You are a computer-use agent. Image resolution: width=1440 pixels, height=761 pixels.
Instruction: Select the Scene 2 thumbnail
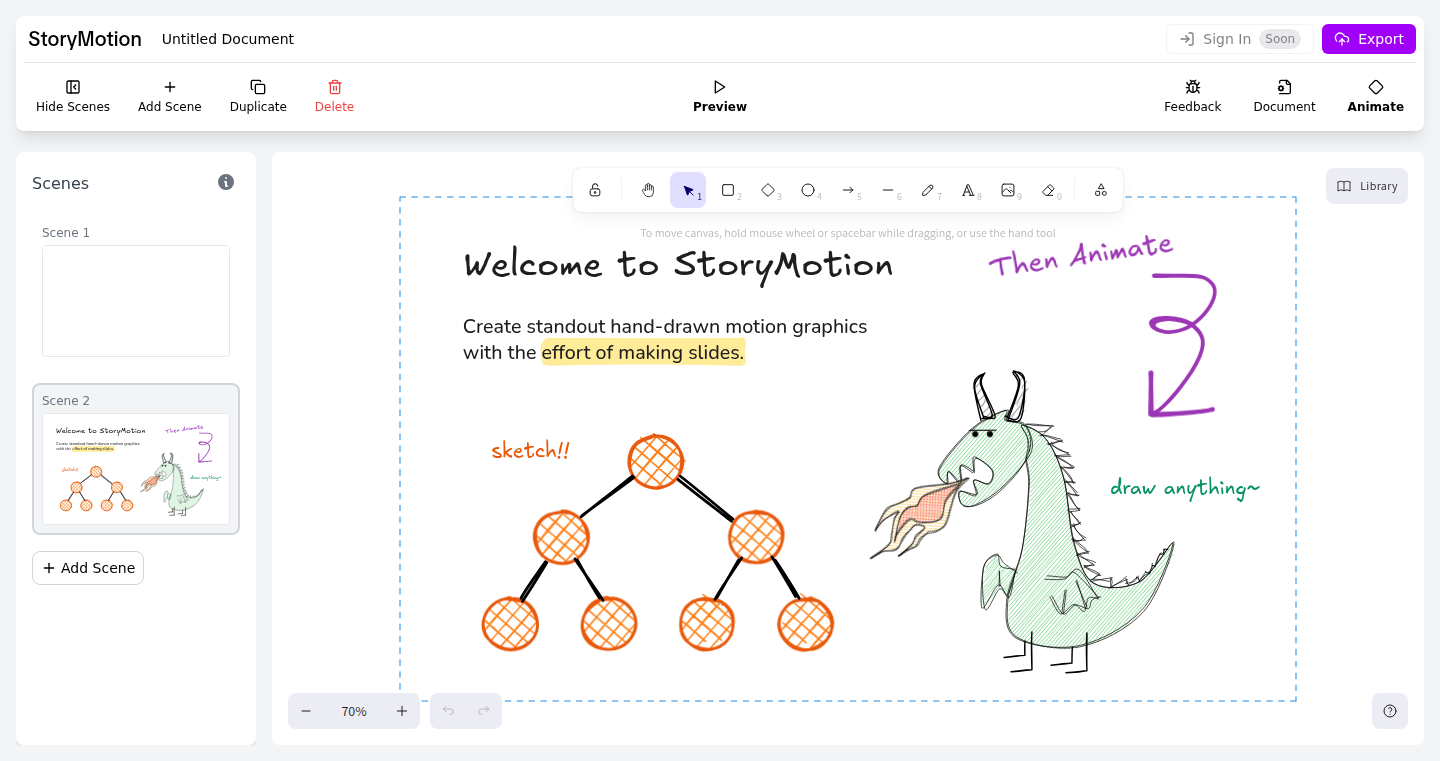pos(136,469)
